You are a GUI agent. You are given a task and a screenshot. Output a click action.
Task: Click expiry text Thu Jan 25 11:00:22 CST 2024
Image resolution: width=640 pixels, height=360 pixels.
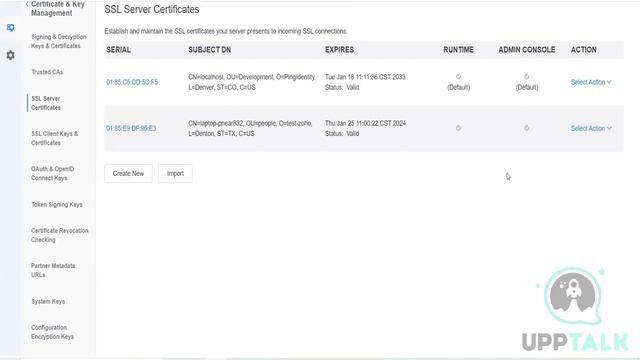[x=365, y=123]
